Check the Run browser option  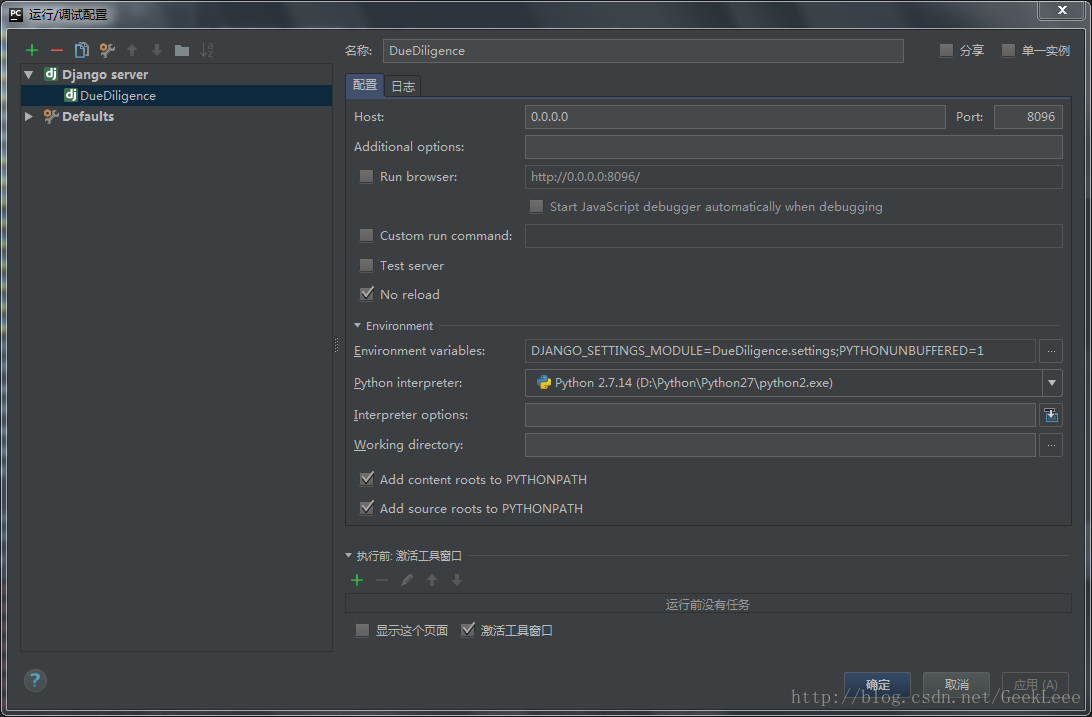point(366,177)
